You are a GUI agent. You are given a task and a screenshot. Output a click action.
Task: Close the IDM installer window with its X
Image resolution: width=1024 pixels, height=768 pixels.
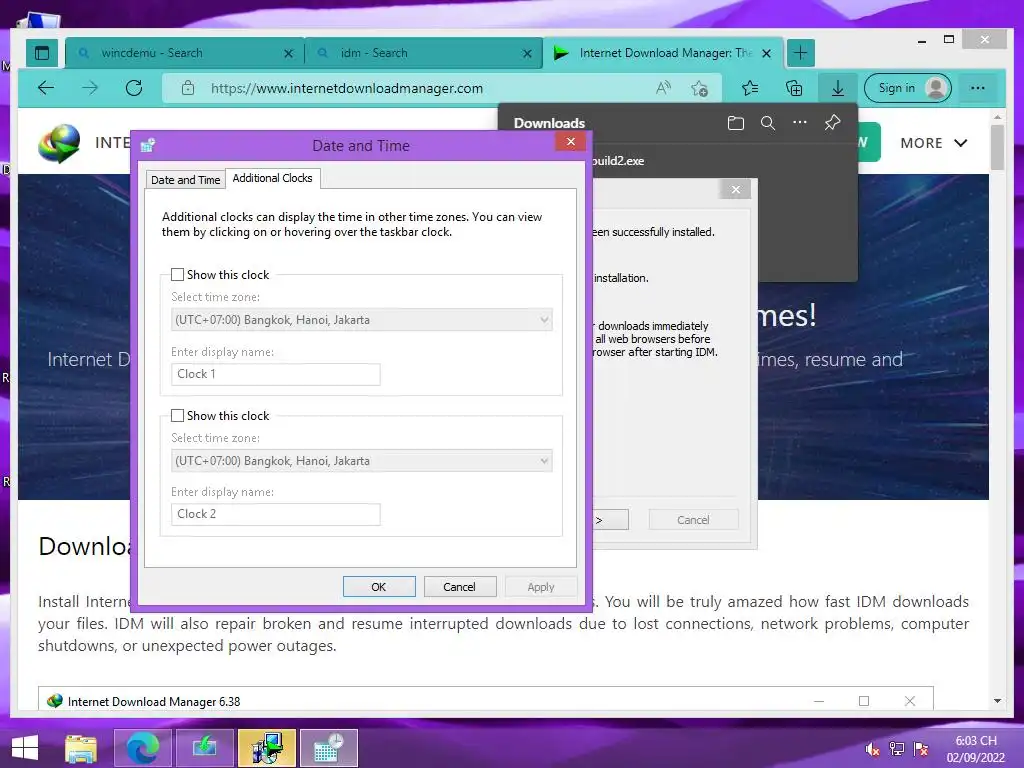(736, 189)
